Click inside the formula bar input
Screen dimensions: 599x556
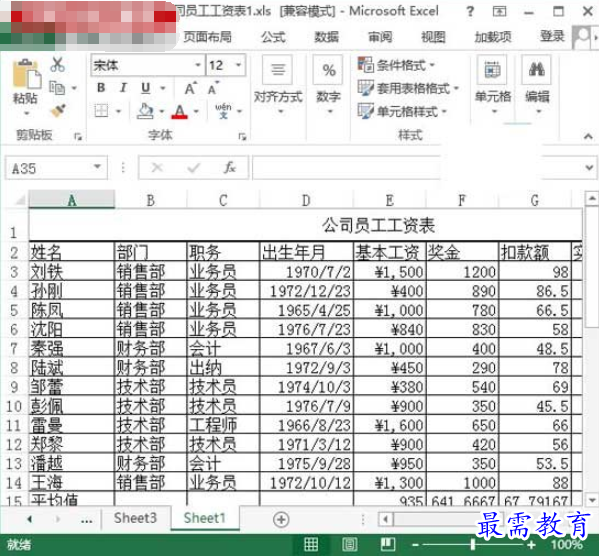(346, 167)
